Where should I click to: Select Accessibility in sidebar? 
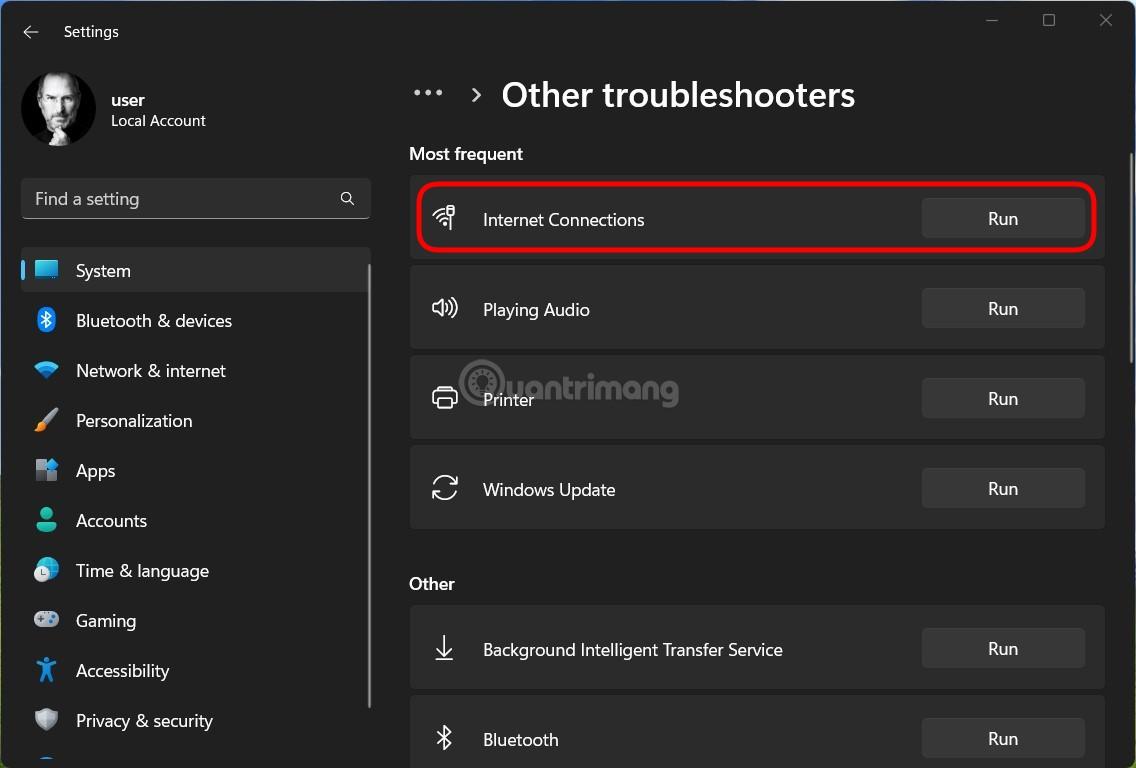tap(196, 670)
